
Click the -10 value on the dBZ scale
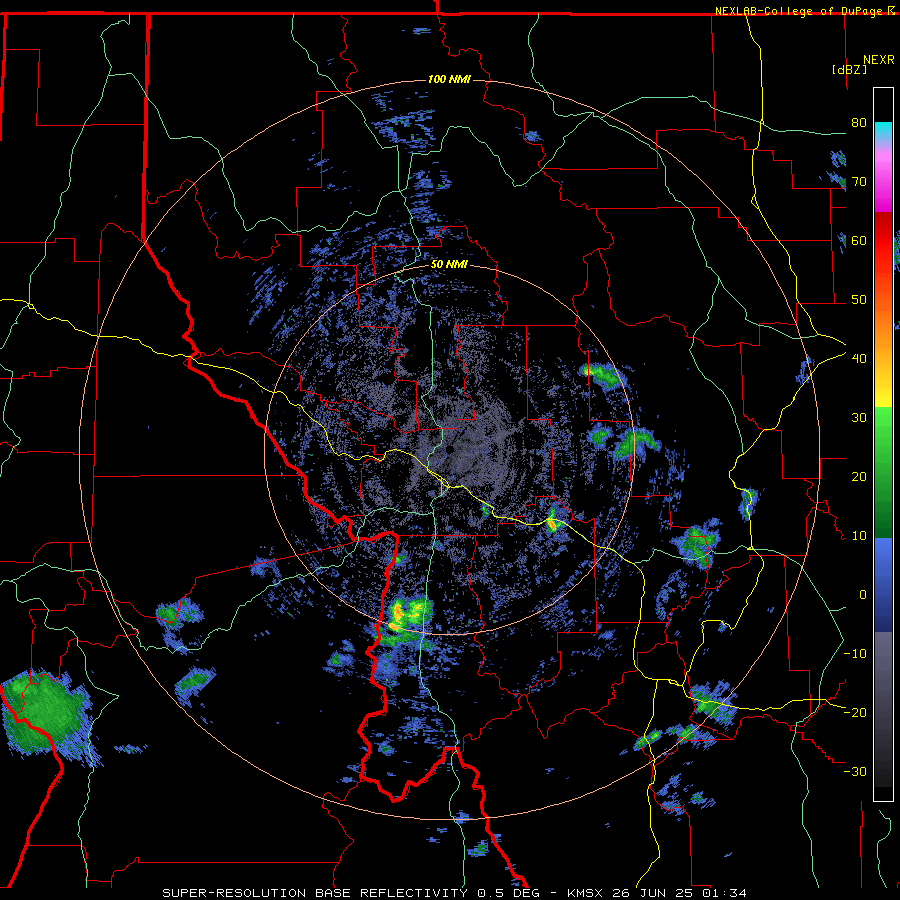click(855, 654)
